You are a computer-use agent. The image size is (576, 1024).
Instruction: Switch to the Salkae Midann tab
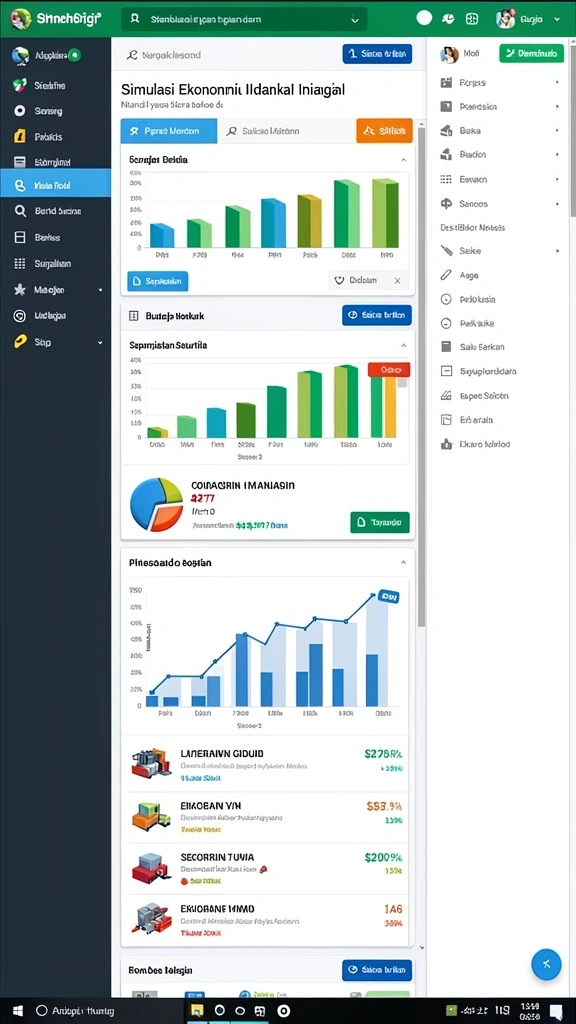click(263, 131)
